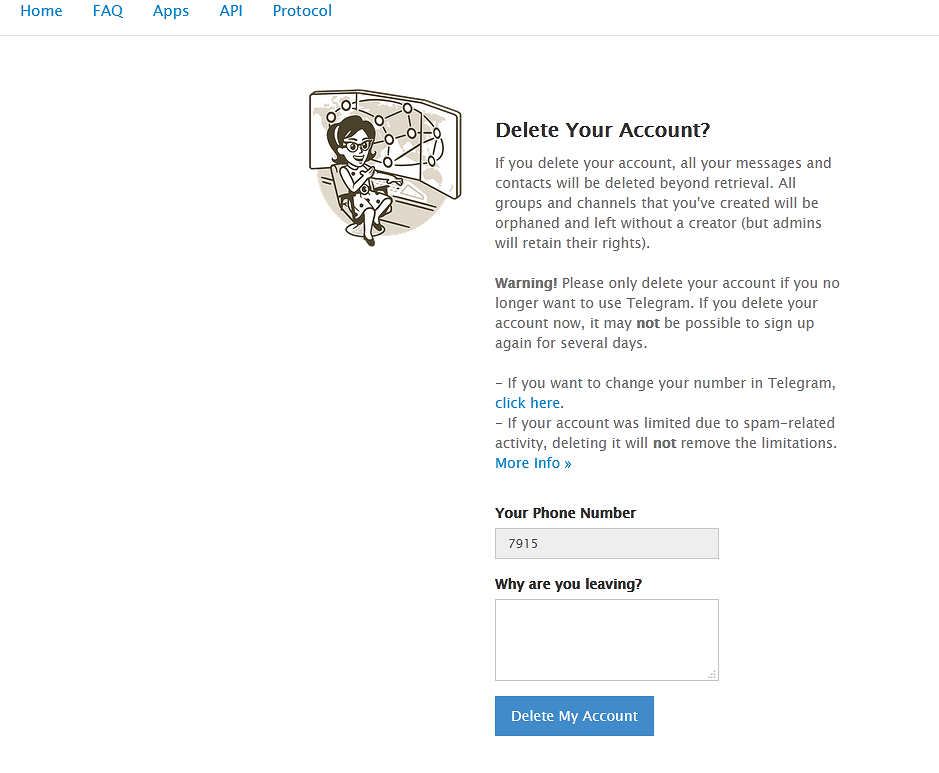Focus the 'Why are you leaving?' text area
Screen dimensions: 939x773
[607, 640]
